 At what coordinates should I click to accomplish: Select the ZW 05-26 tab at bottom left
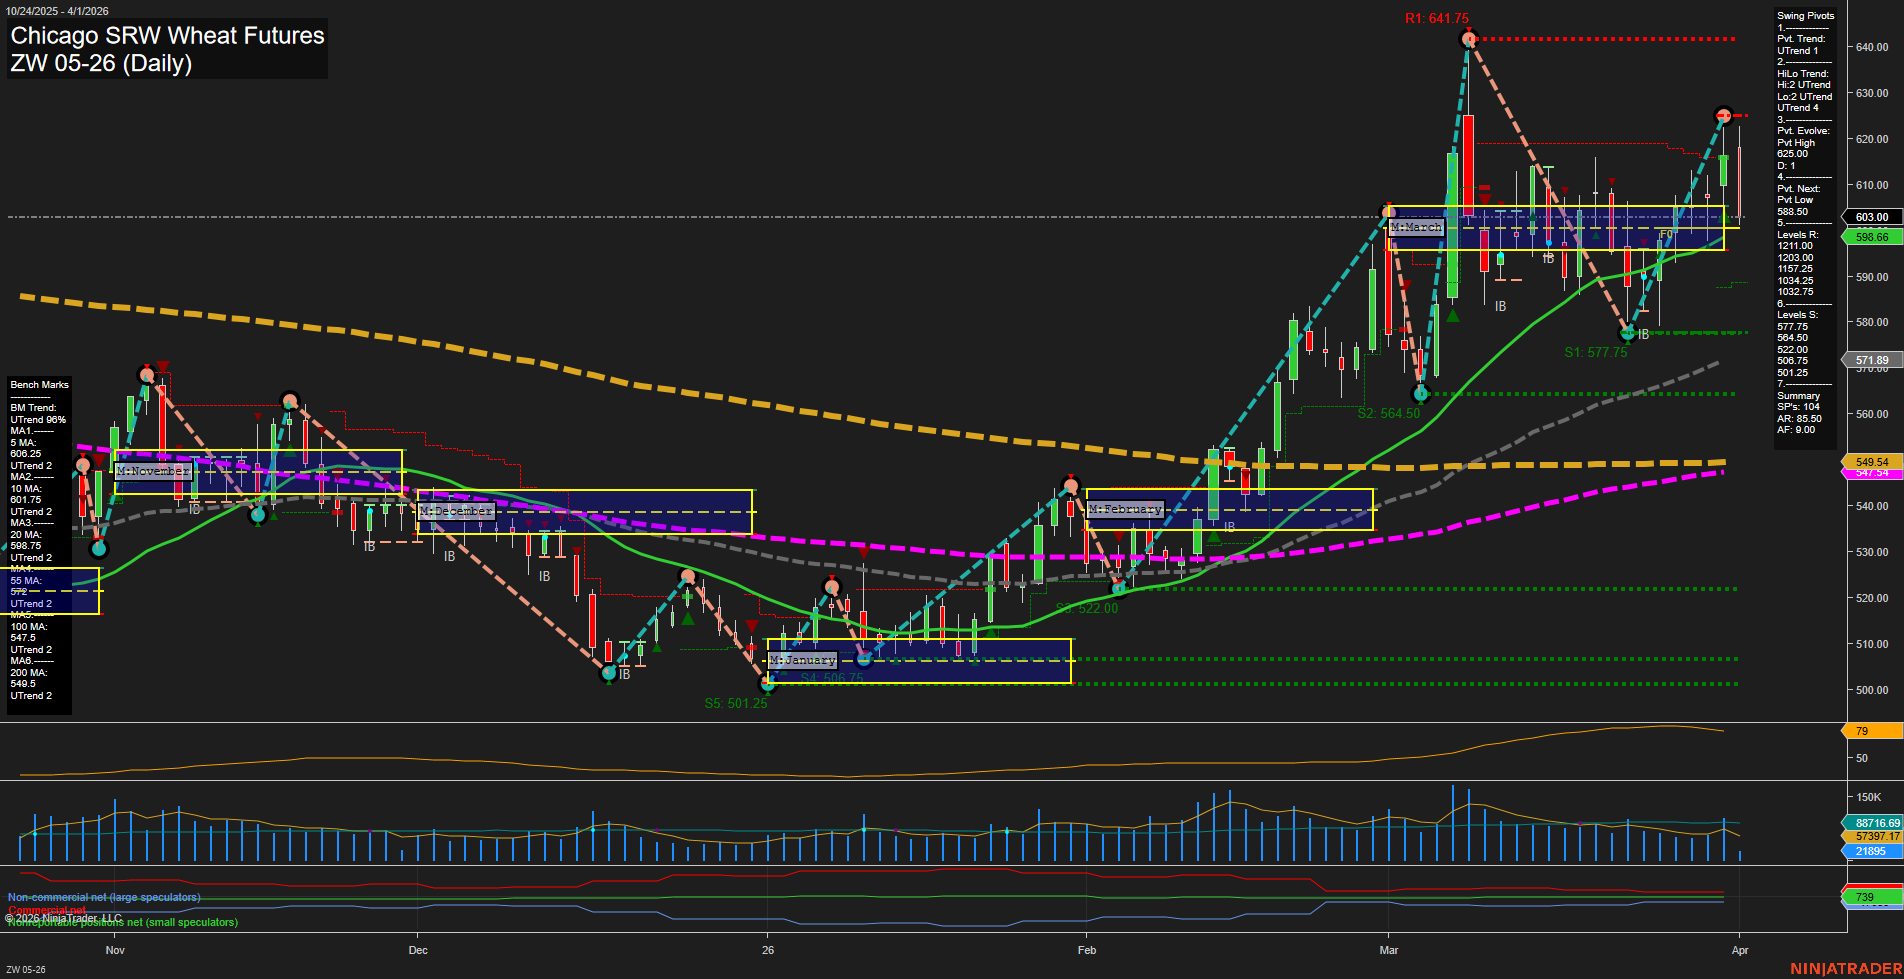(25, 968)
